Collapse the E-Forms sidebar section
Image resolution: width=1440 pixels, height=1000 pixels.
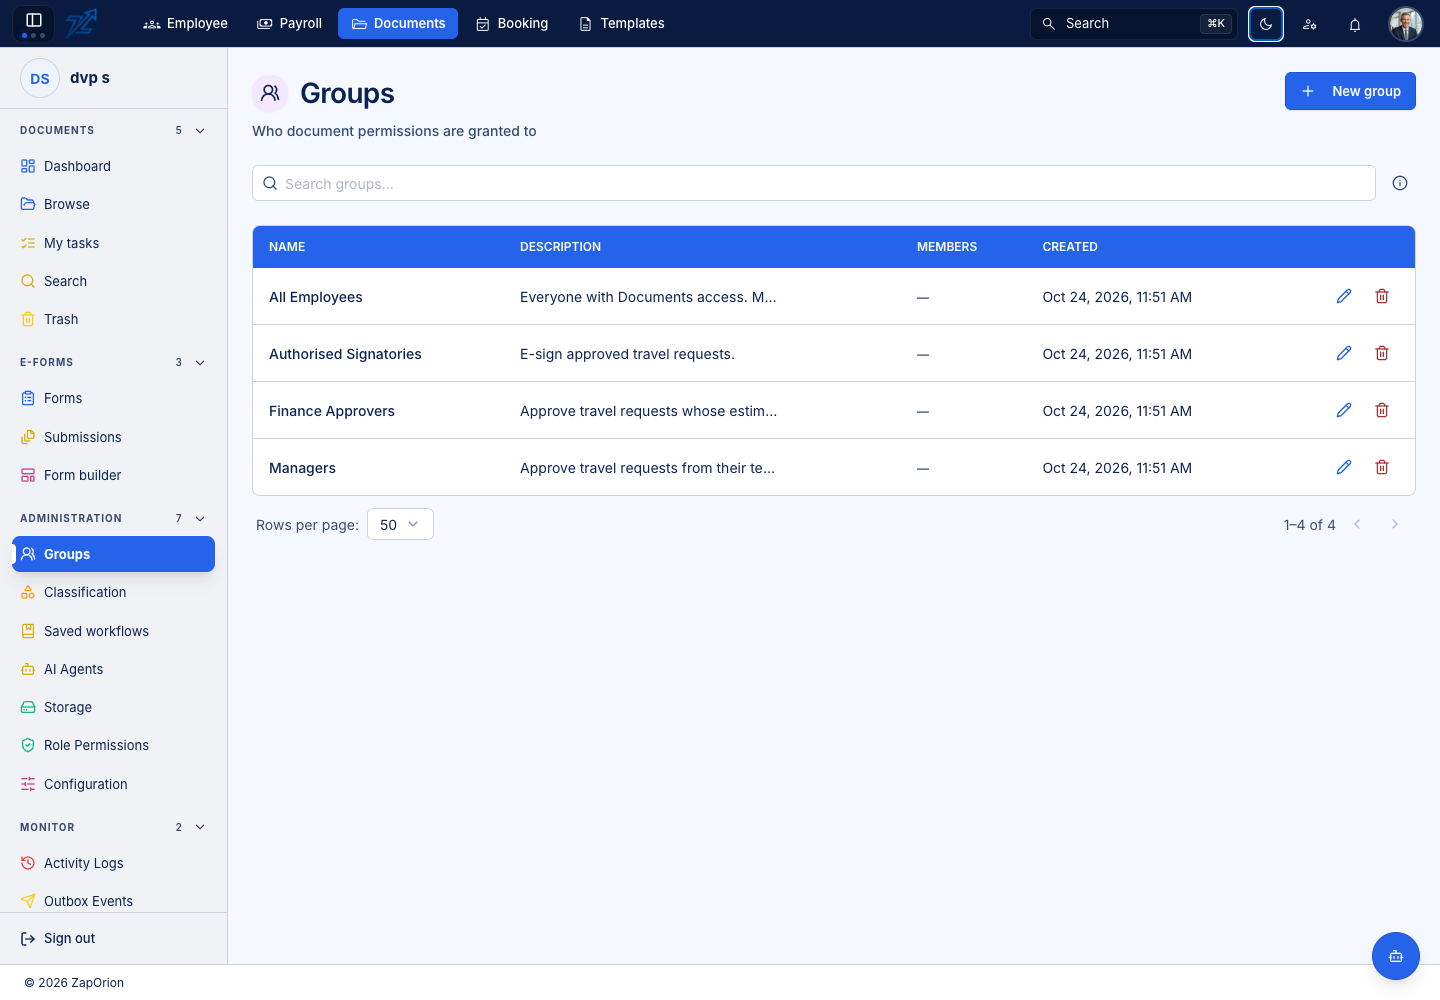tap(200, 363)
